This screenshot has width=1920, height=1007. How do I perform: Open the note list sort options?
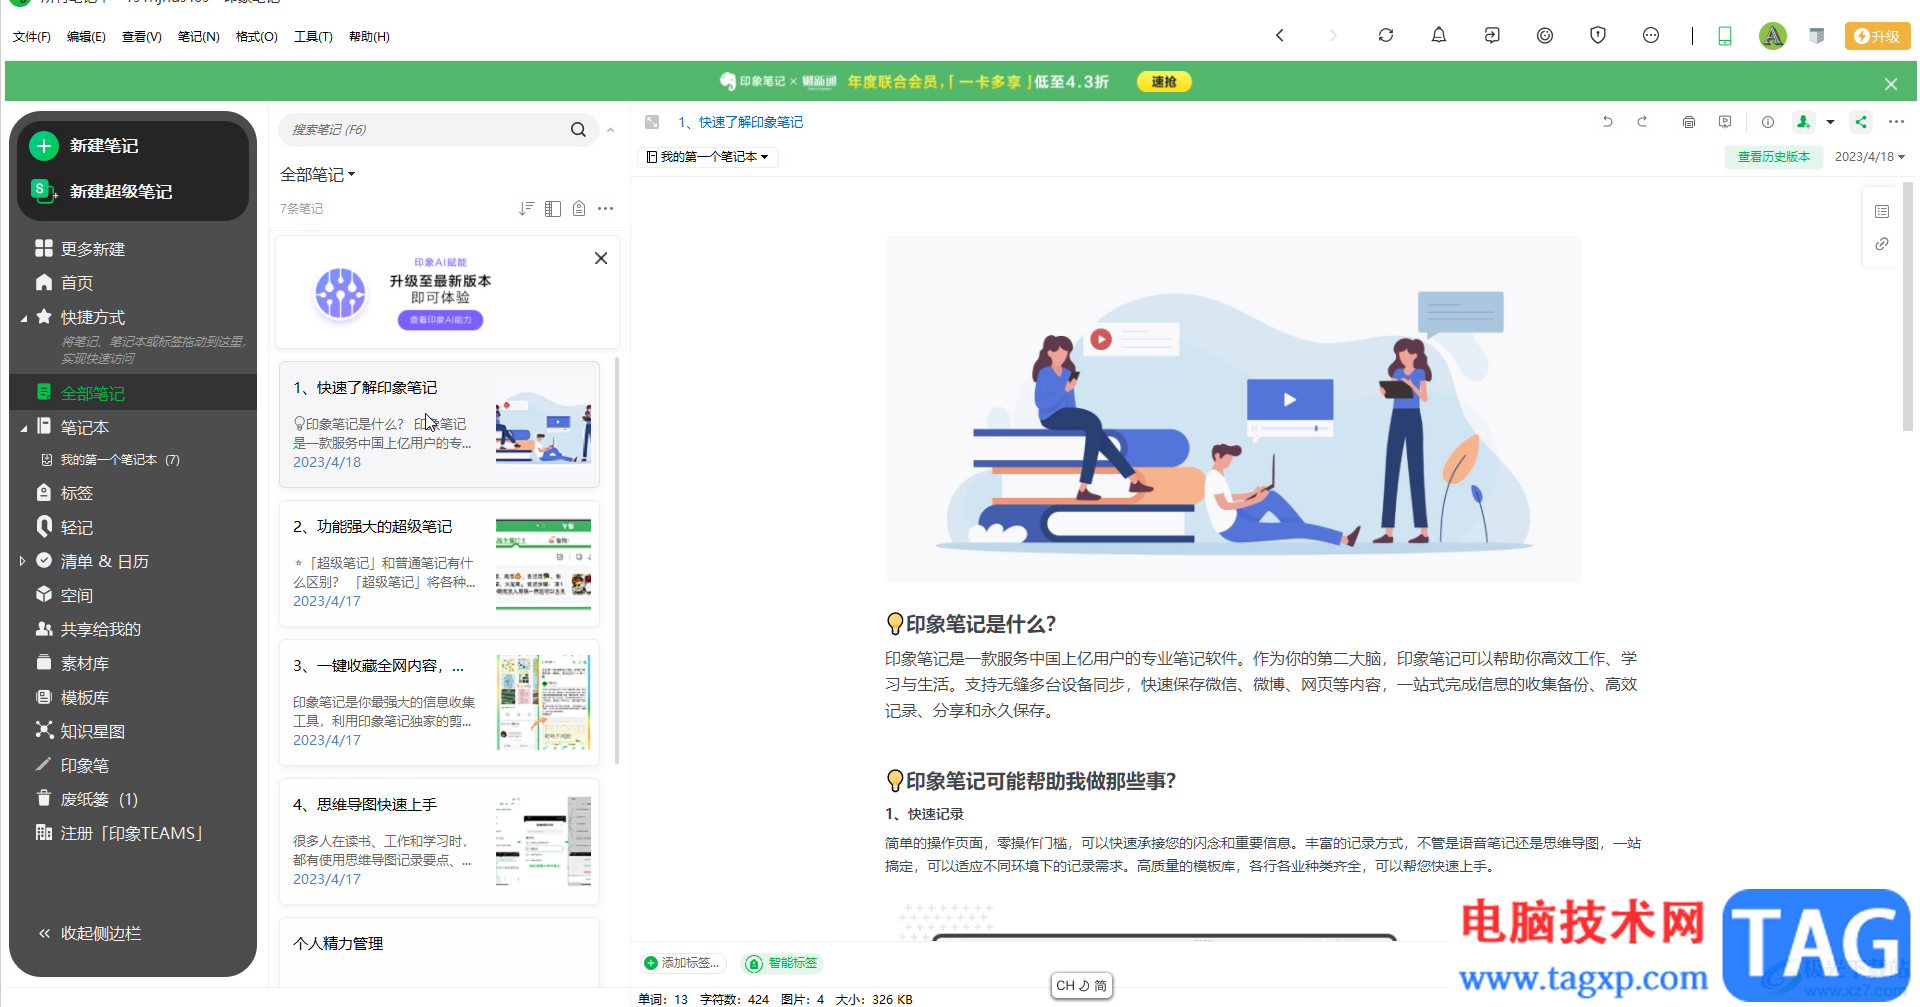coord(526,208)
